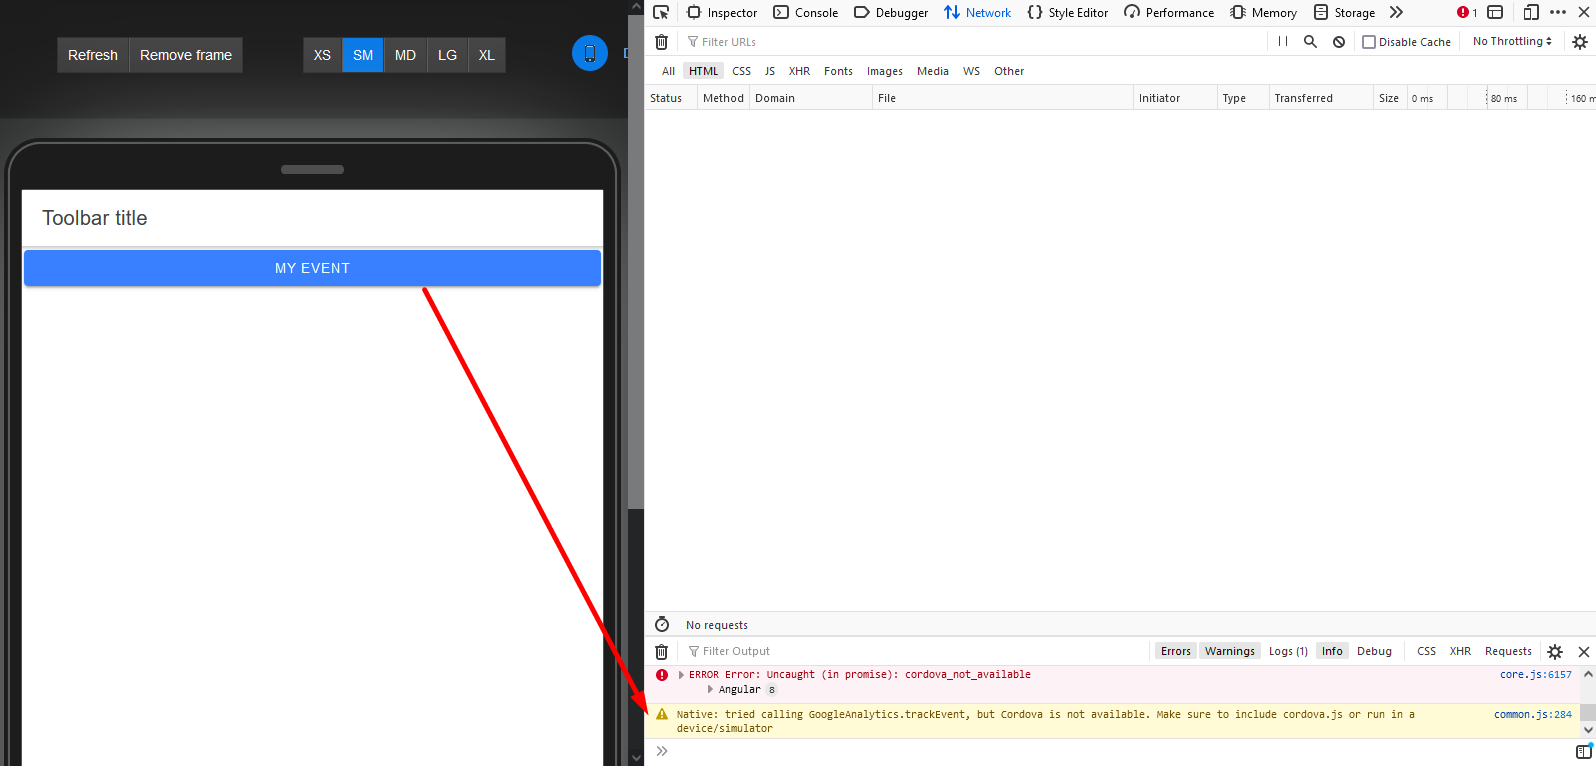
Task: Sort by the Status column header
Action: tap(671, 98)
